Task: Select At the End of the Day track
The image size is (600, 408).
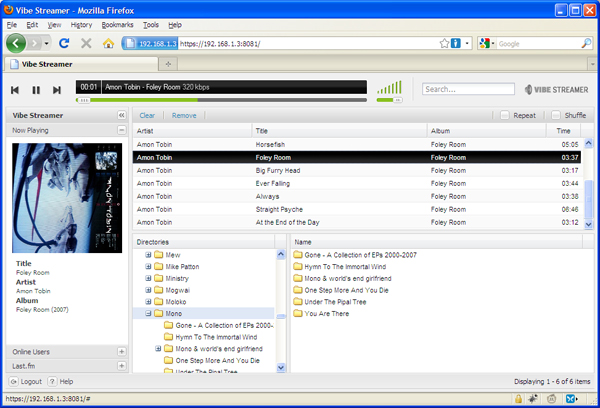Action: coord(357,222)
